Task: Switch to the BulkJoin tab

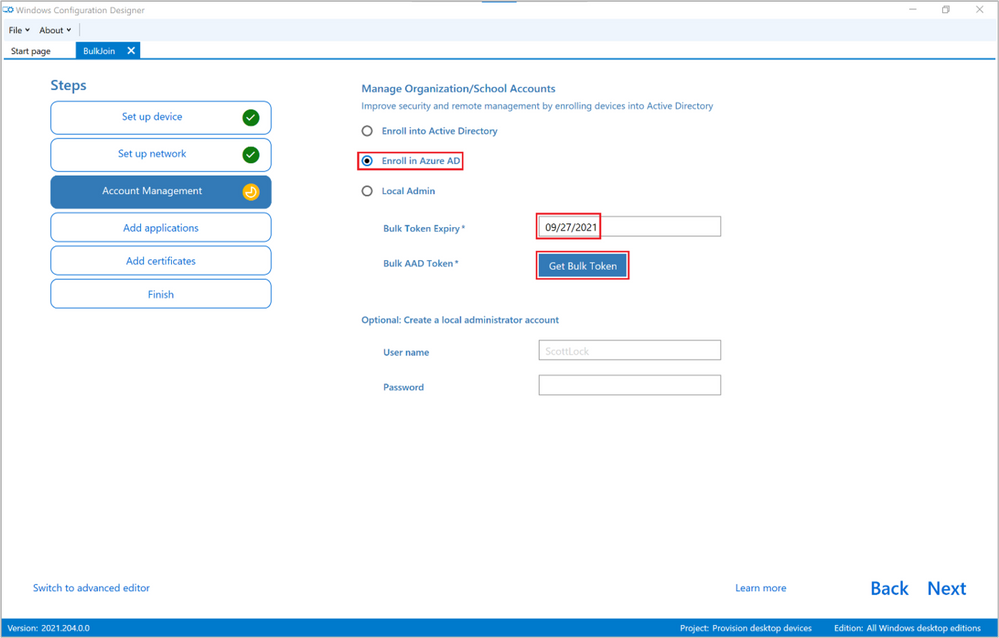Action: tap(99, 51)
